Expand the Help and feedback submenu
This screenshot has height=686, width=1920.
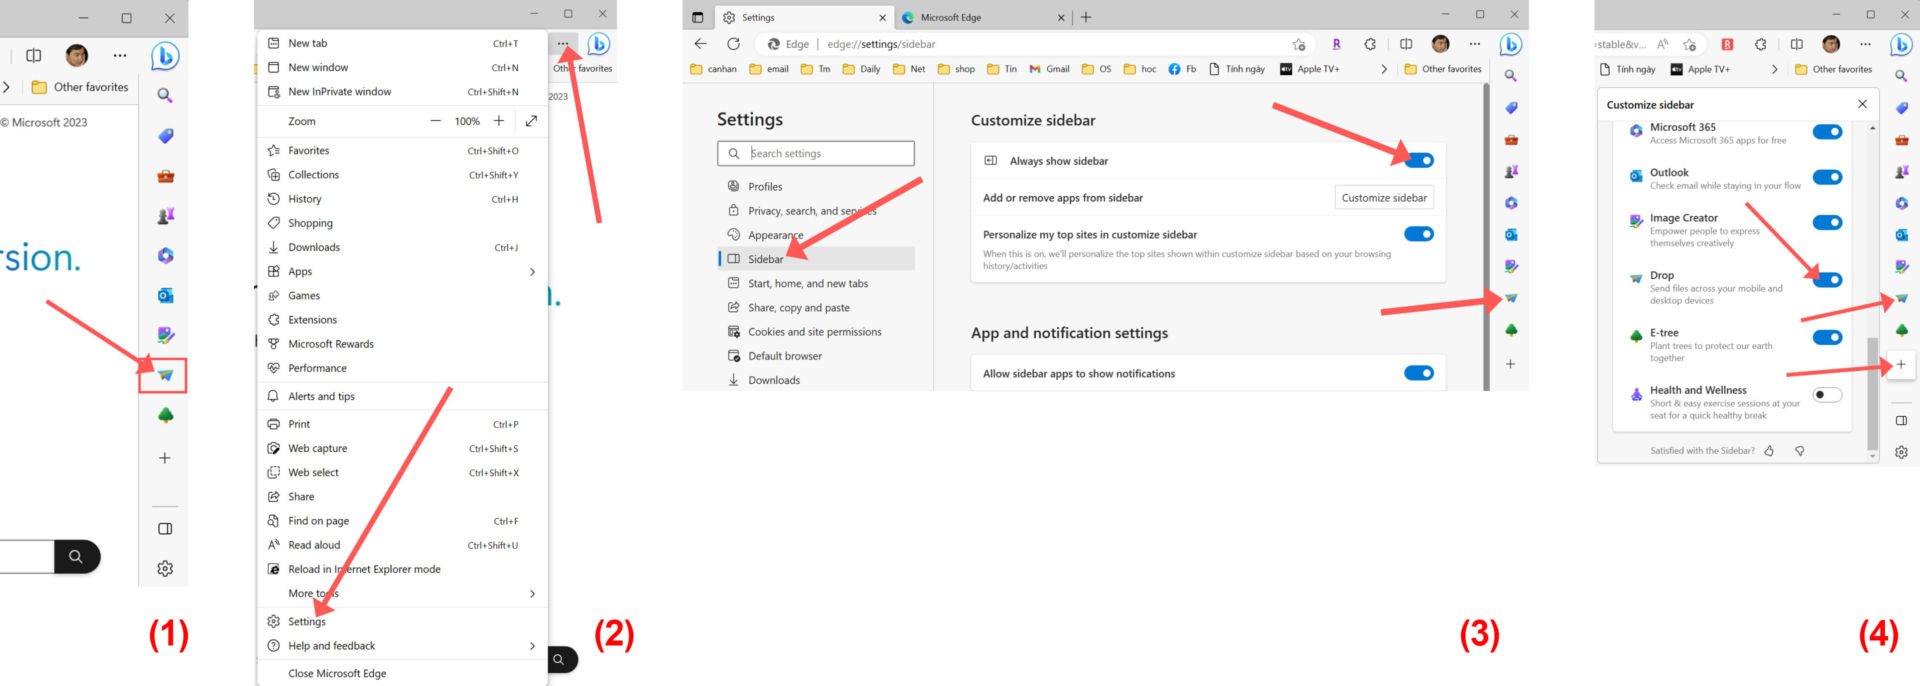click(532, 646)
